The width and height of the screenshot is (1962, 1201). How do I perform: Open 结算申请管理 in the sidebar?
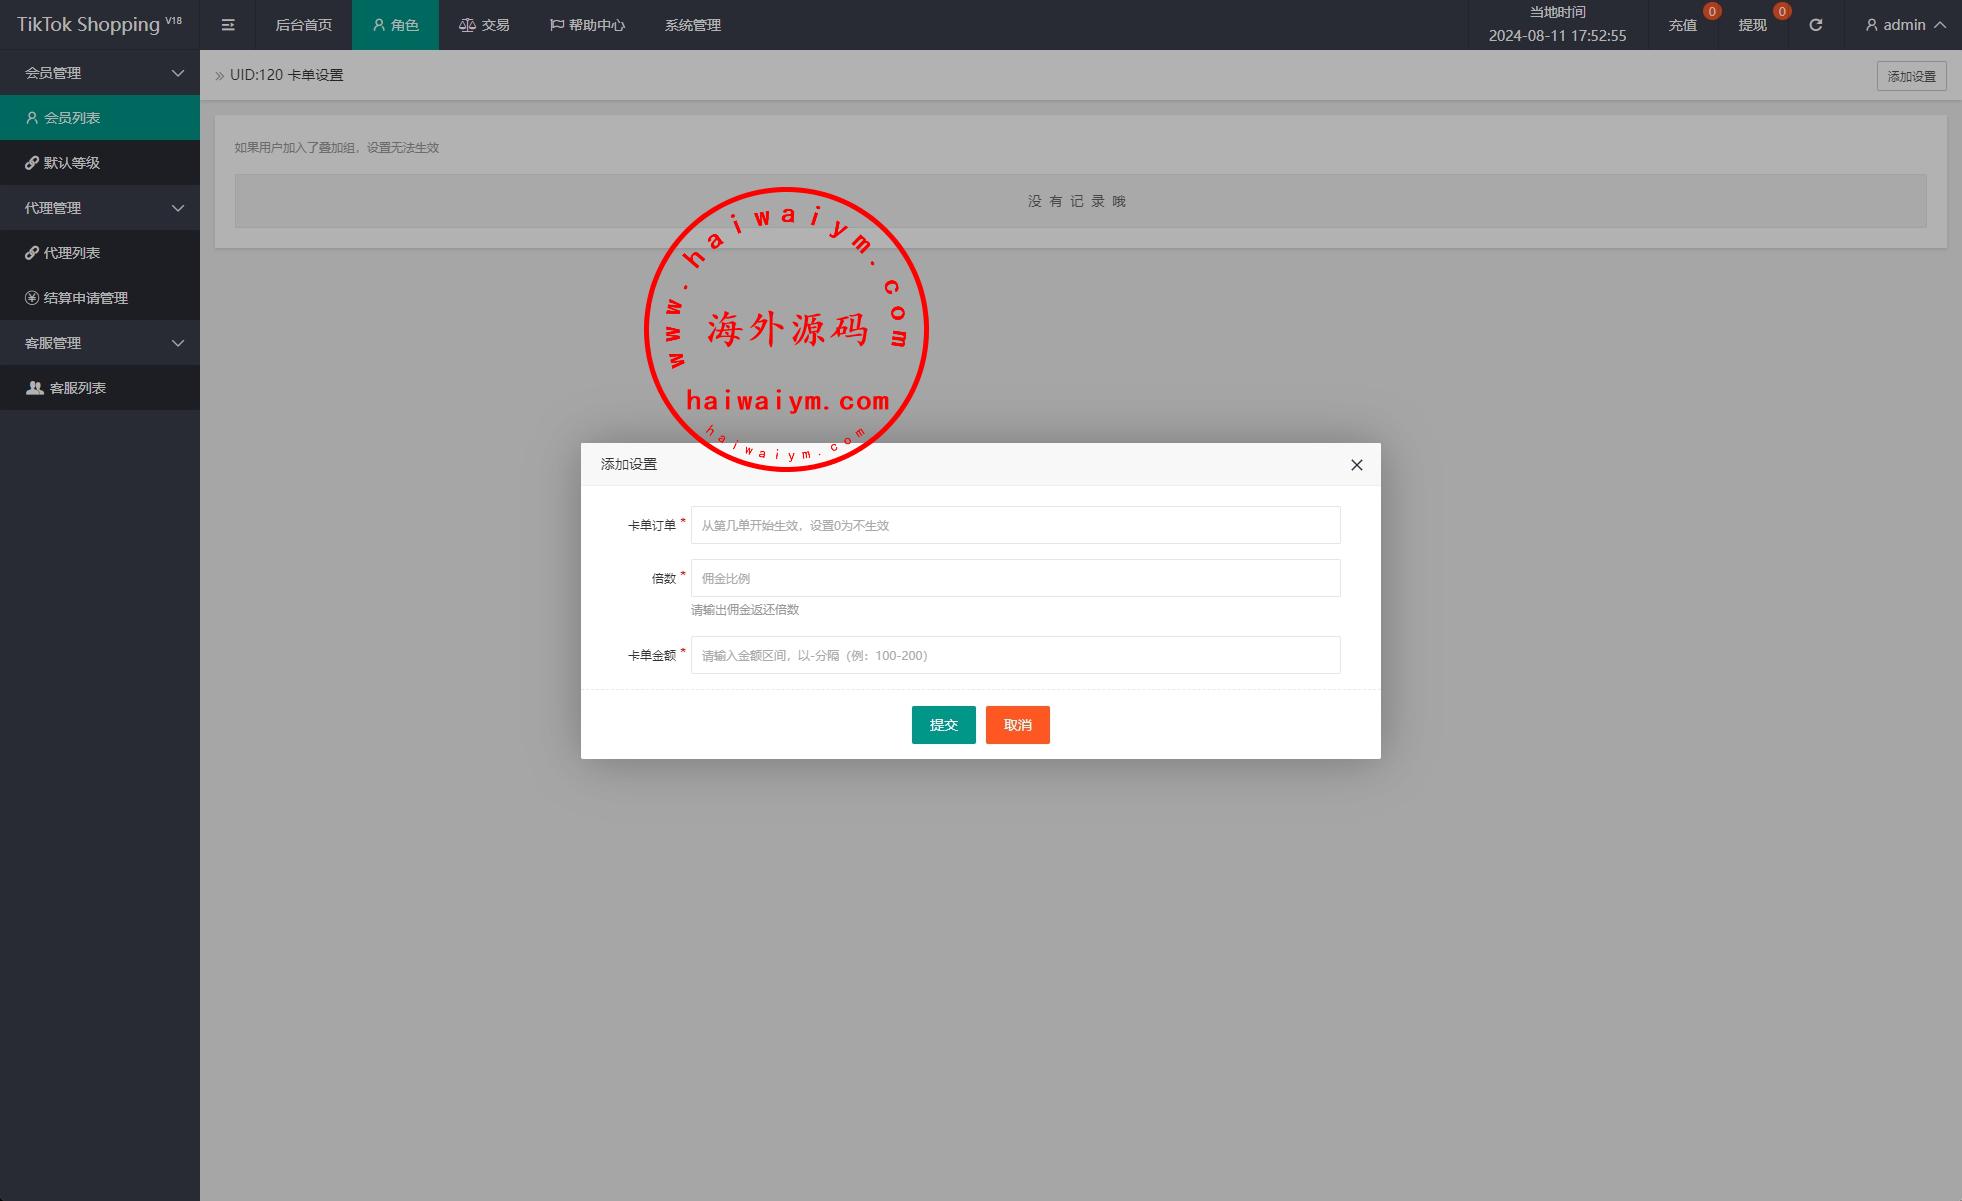(x=86, y=298)
